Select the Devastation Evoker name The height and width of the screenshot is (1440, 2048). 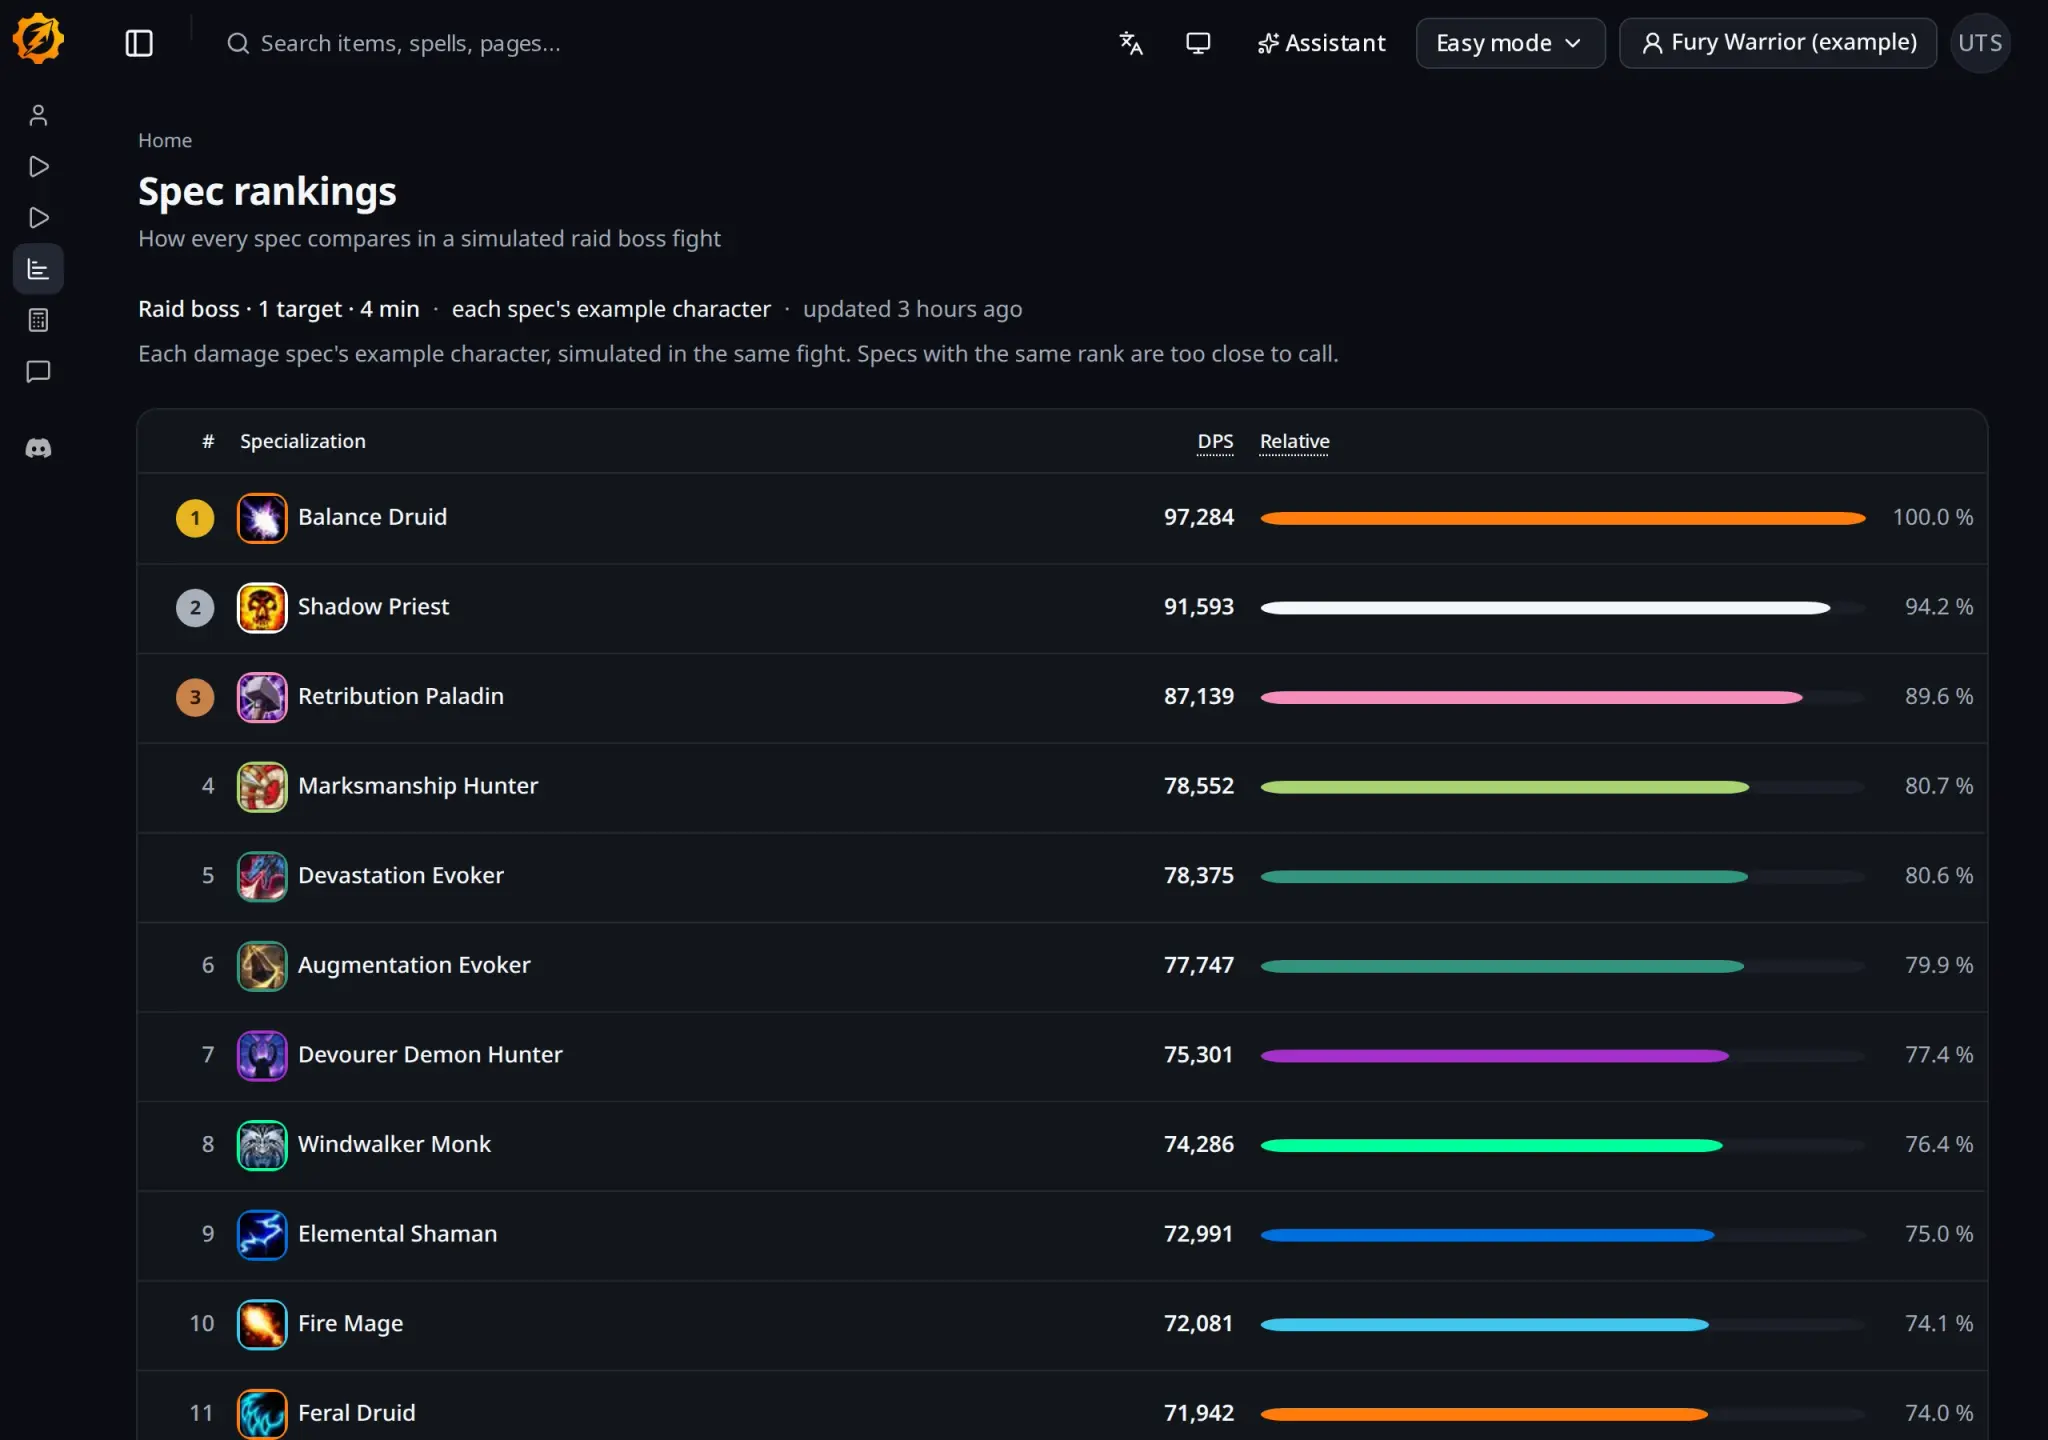pyautogui.click(x=401, y=875)
